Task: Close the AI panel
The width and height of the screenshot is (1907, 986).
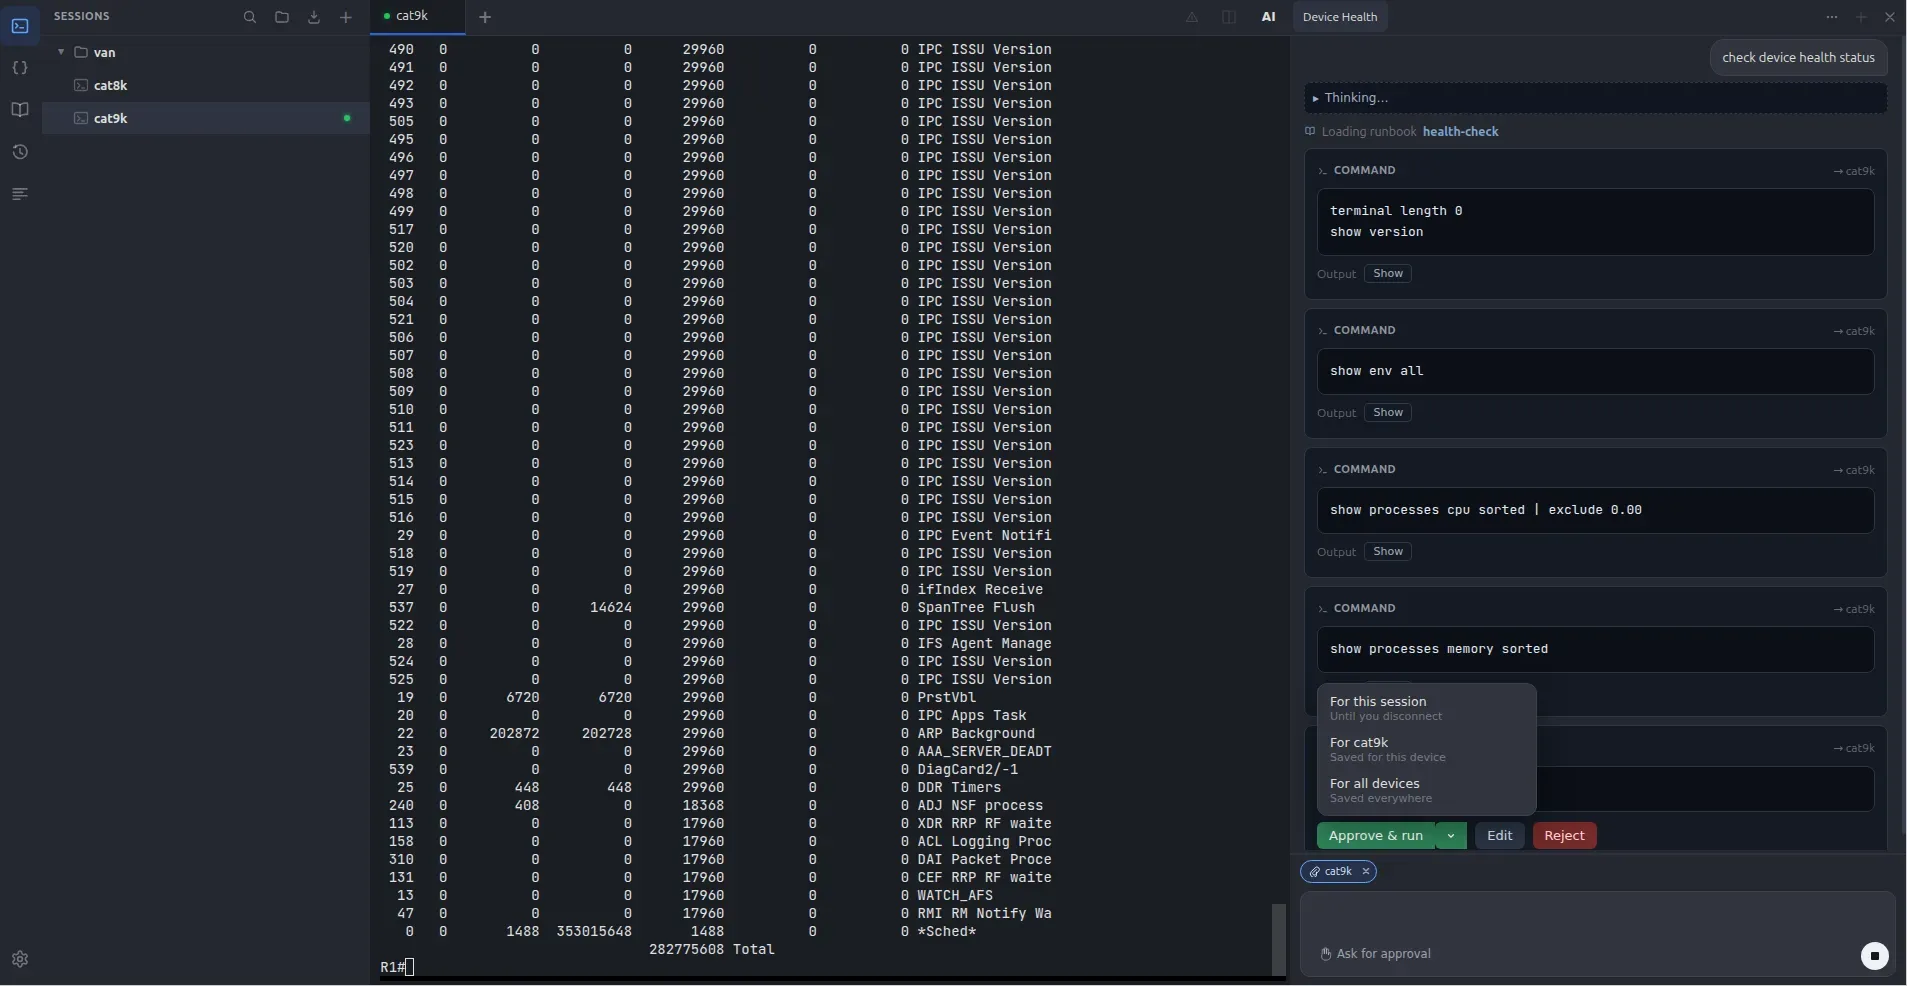Action: pos(1889,17)
